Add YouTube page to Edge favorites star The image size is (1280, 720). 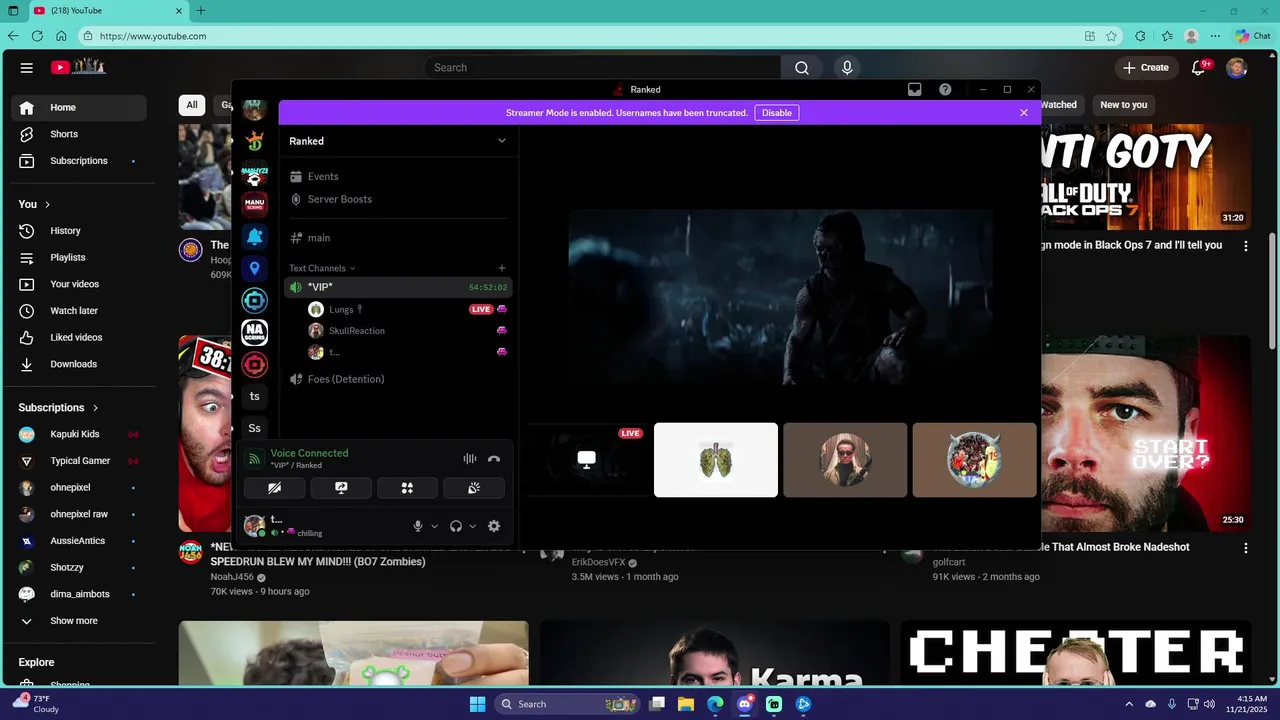point(1111,36)
